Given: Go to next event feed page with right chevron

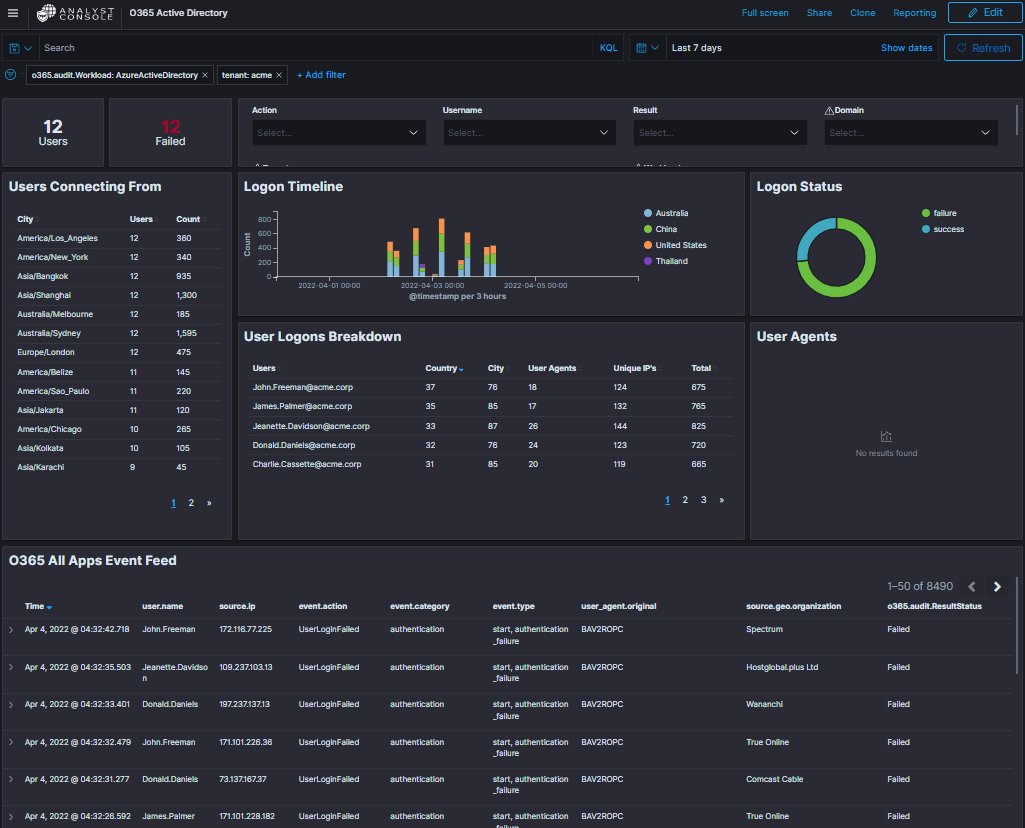Looking at the screenshot, I should (x=997, y=587).
